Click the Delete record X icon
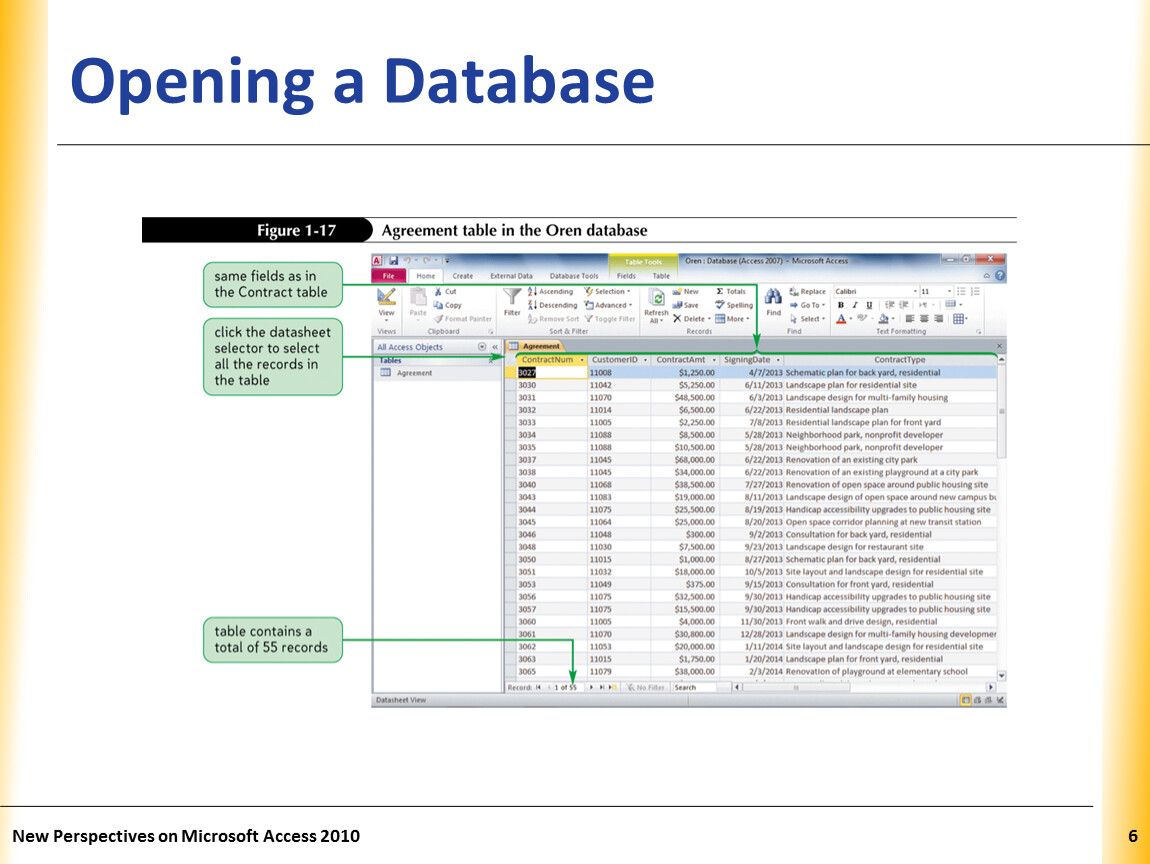 pyautogui.click(x=677, y=319)
